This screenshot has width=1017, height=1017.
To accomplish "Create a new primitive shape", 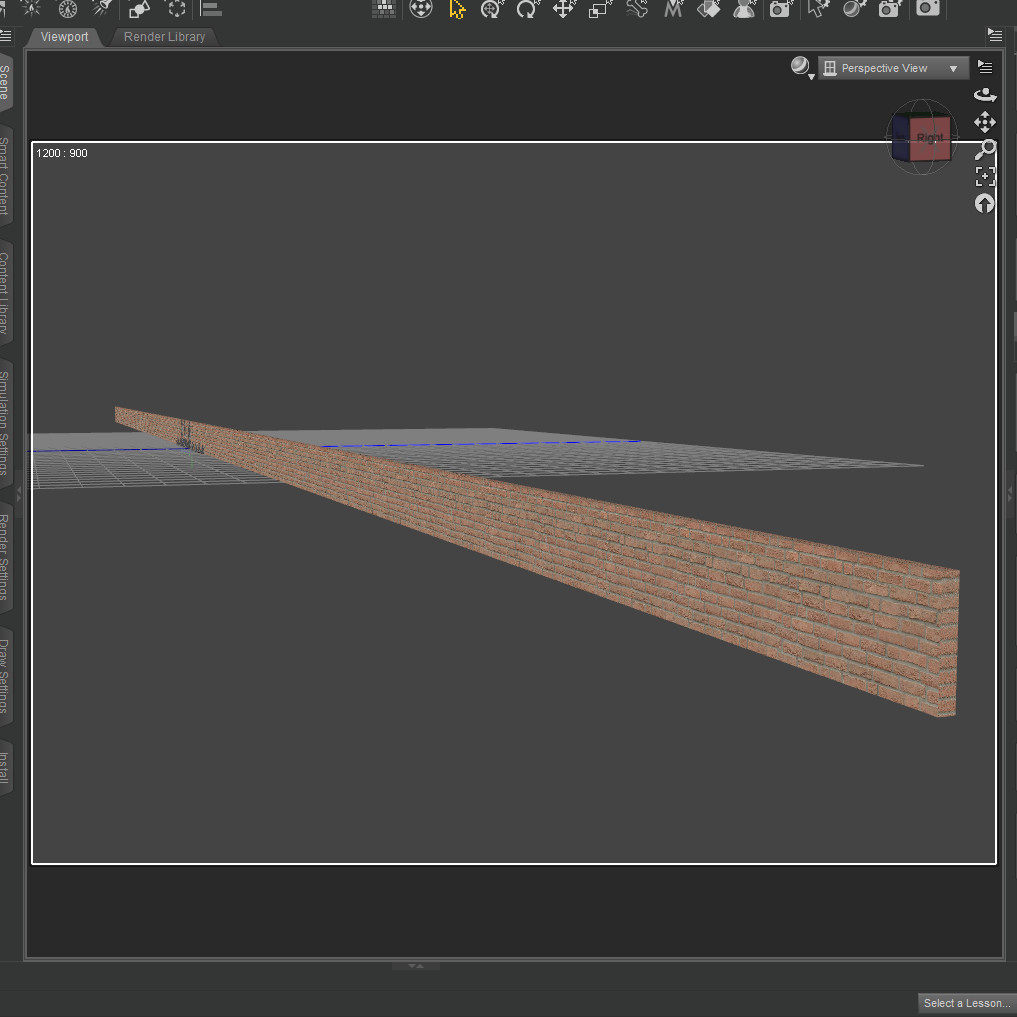I will [x=139, y=8].
